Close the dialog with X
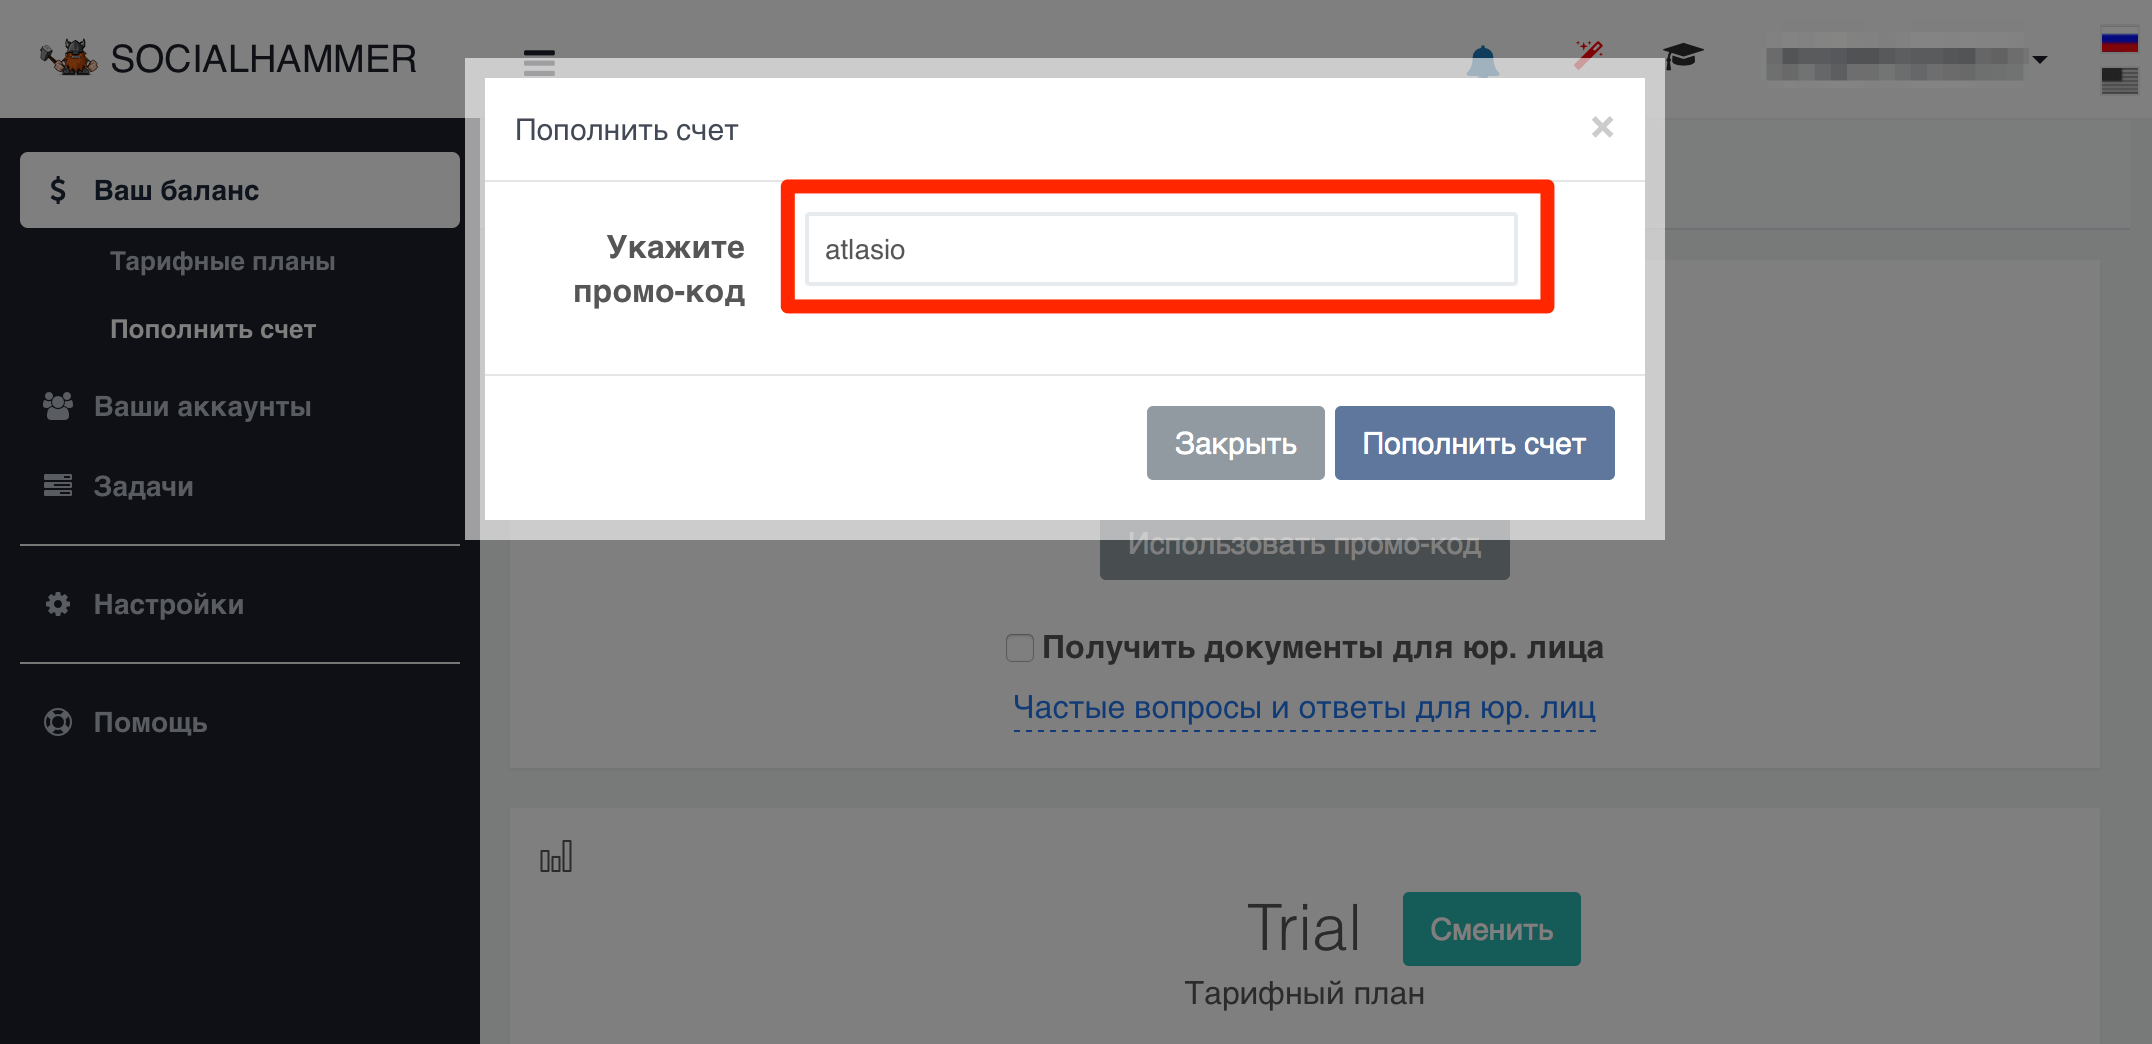 pyautogui.click(x=1602, y=127)
